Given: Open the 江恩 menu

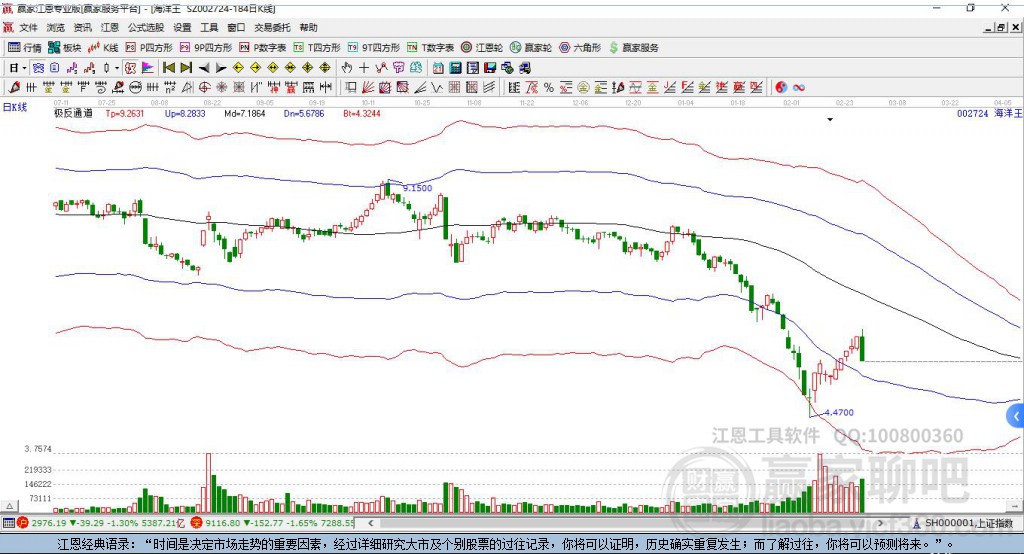Looking at the screenshot, I should (110, 27).
